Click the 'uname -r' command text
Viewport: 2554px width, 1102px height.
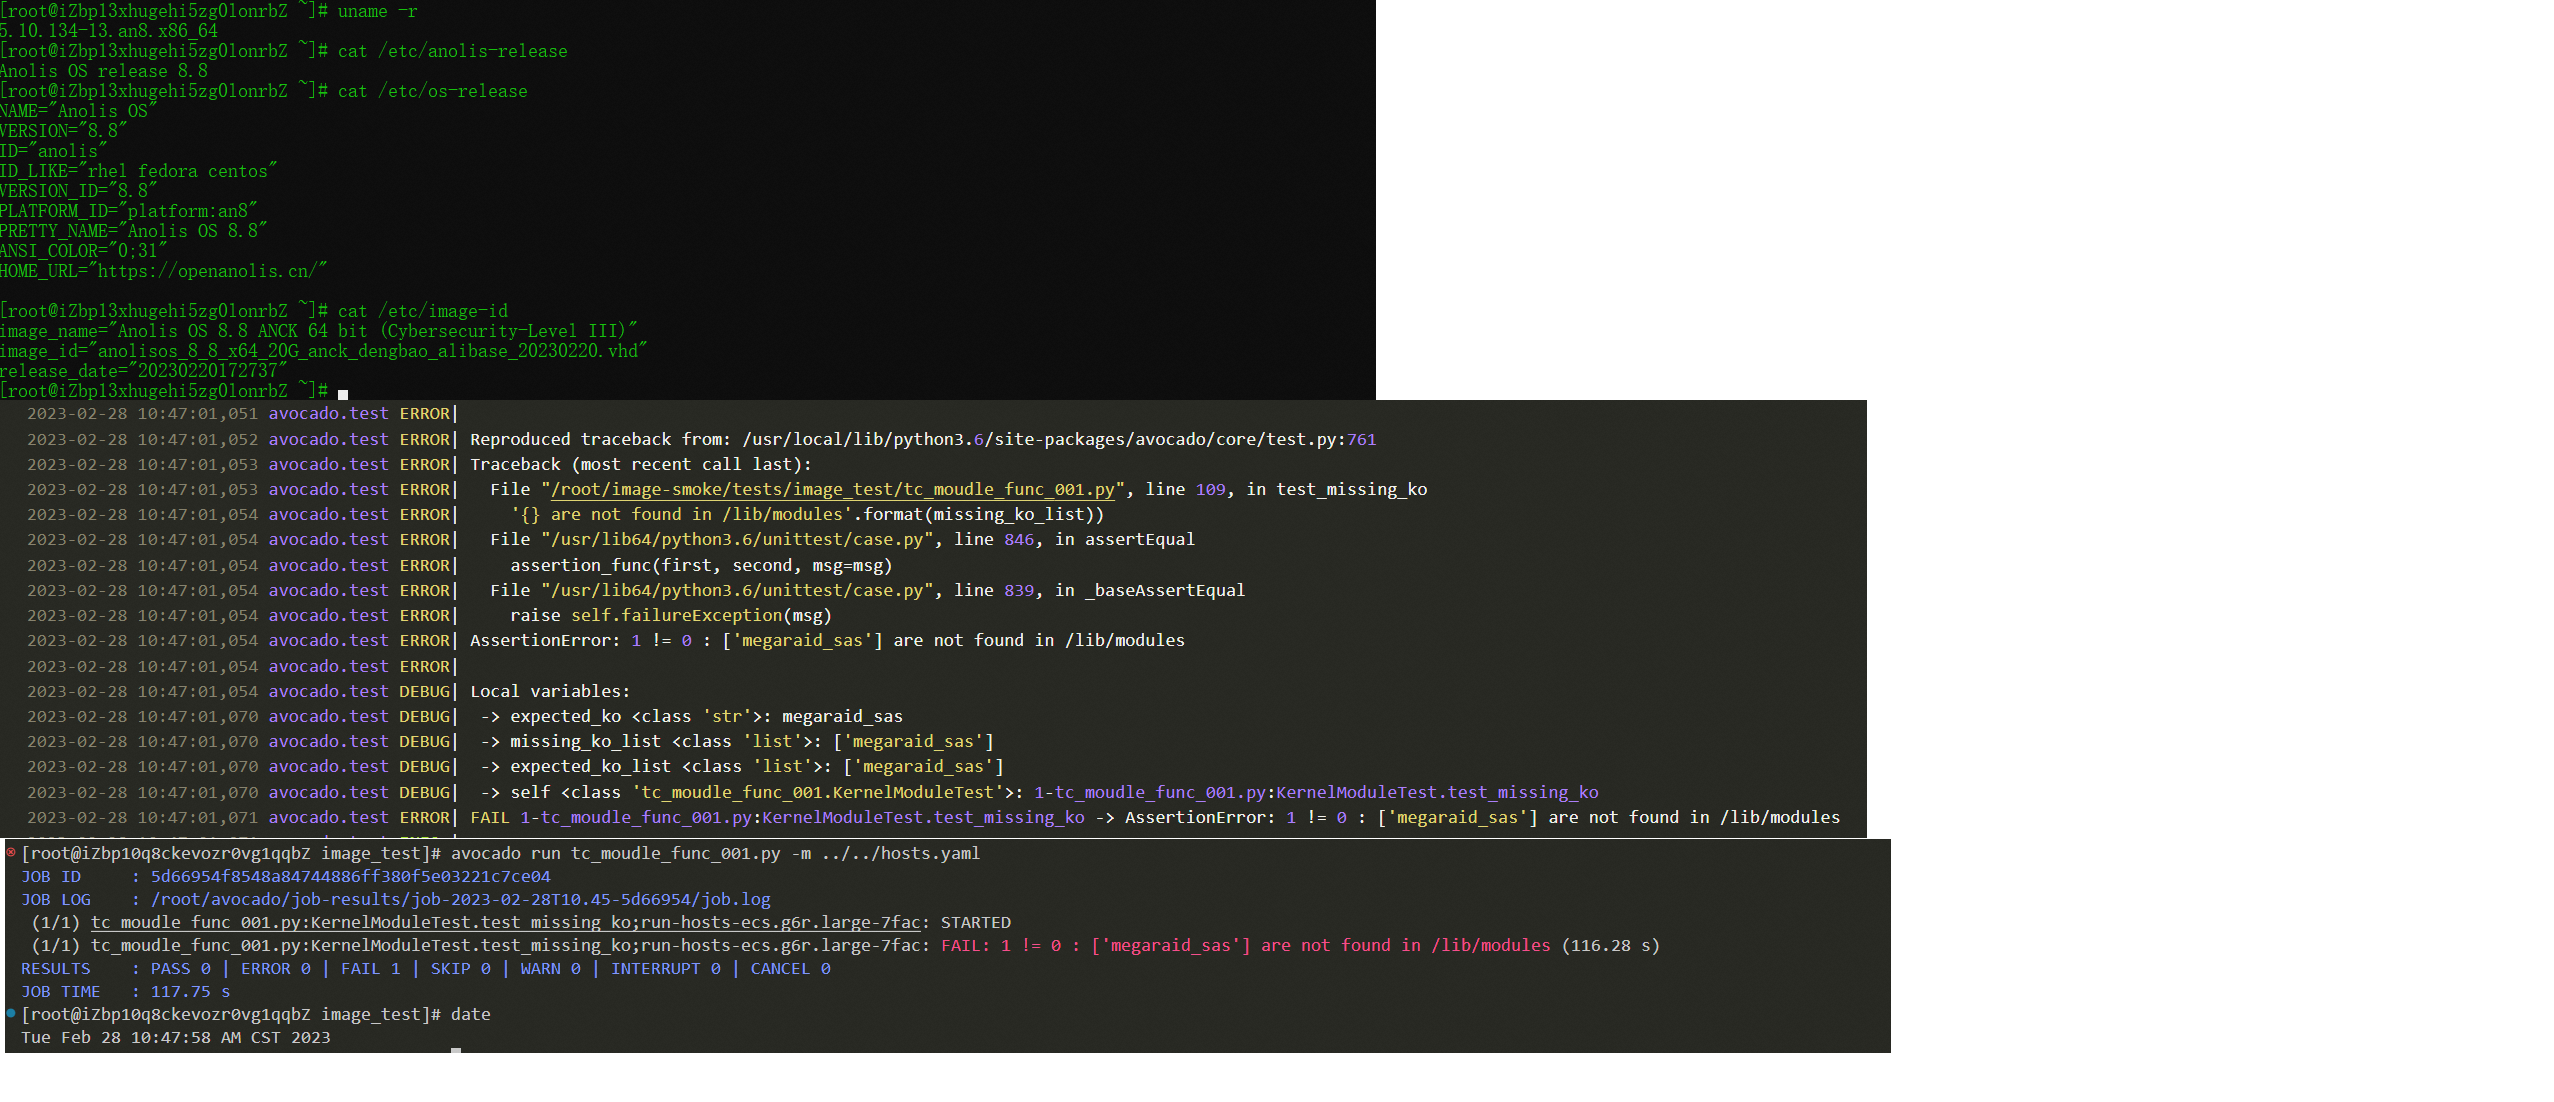coord(377,11)
